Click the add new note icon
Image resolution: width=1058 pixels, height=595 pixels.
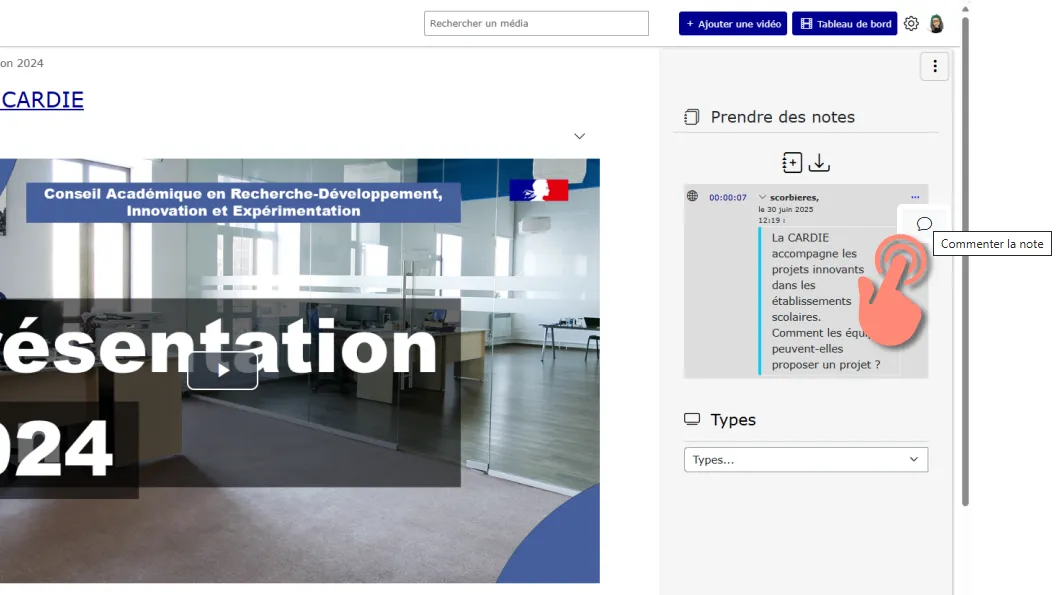pyautogui.click(x=791, y=163)
